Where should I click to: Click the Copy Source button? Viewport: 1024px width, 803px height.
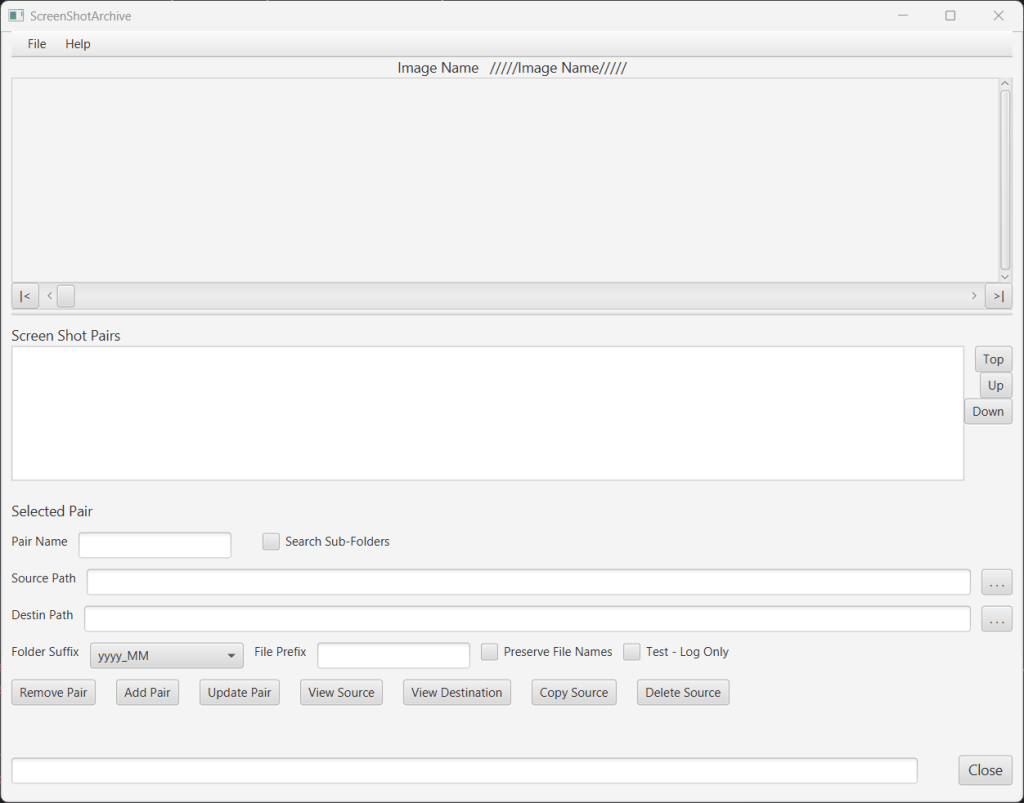click(x=574, y=692)
